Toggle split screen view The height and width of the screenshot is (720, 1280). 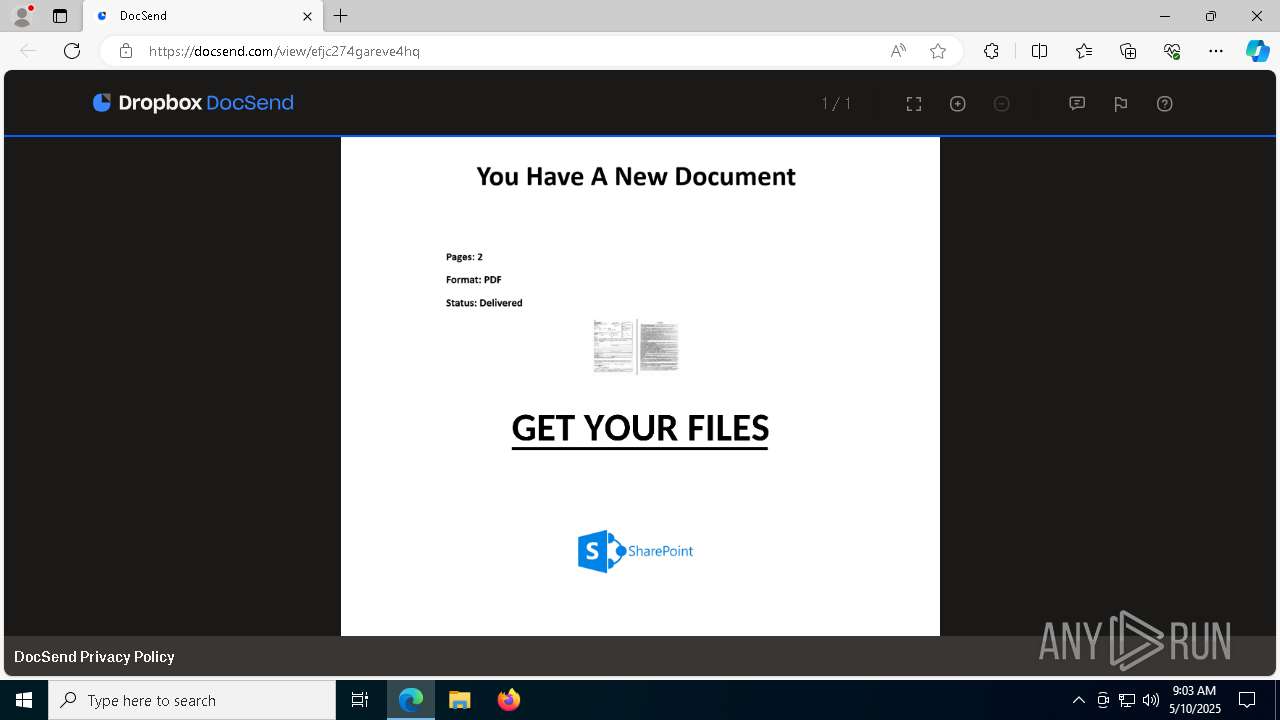1039,51
